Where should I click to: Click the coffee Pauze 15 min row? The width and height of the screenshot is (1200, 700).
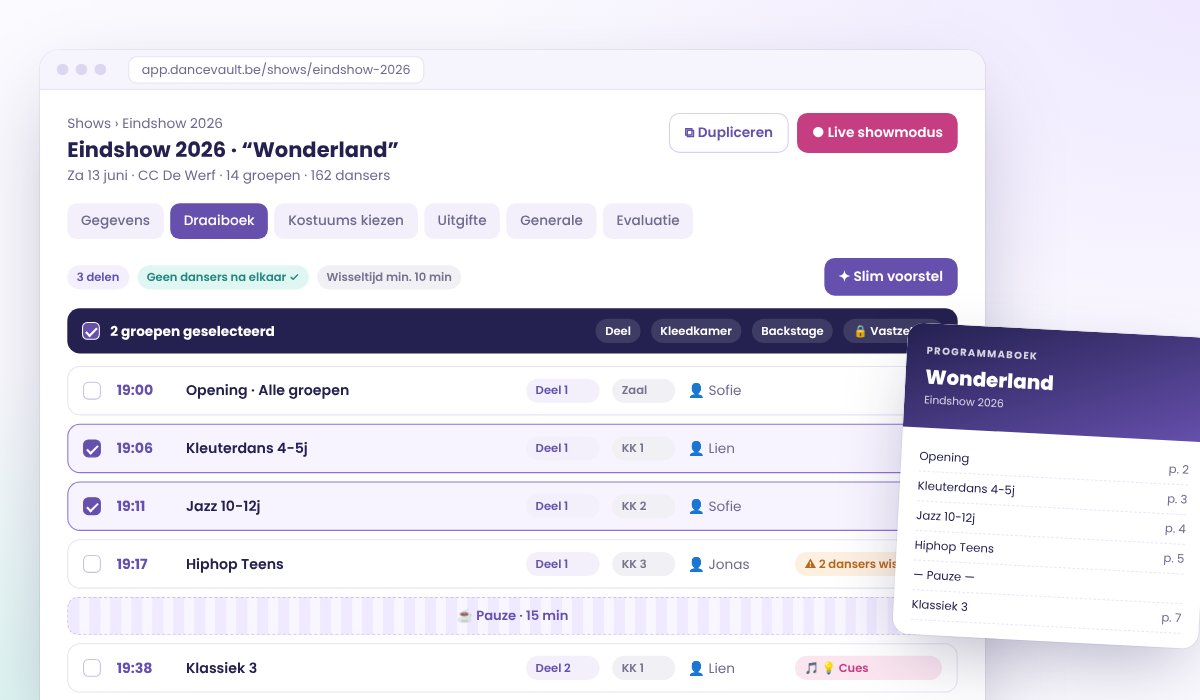click(512, 616)
